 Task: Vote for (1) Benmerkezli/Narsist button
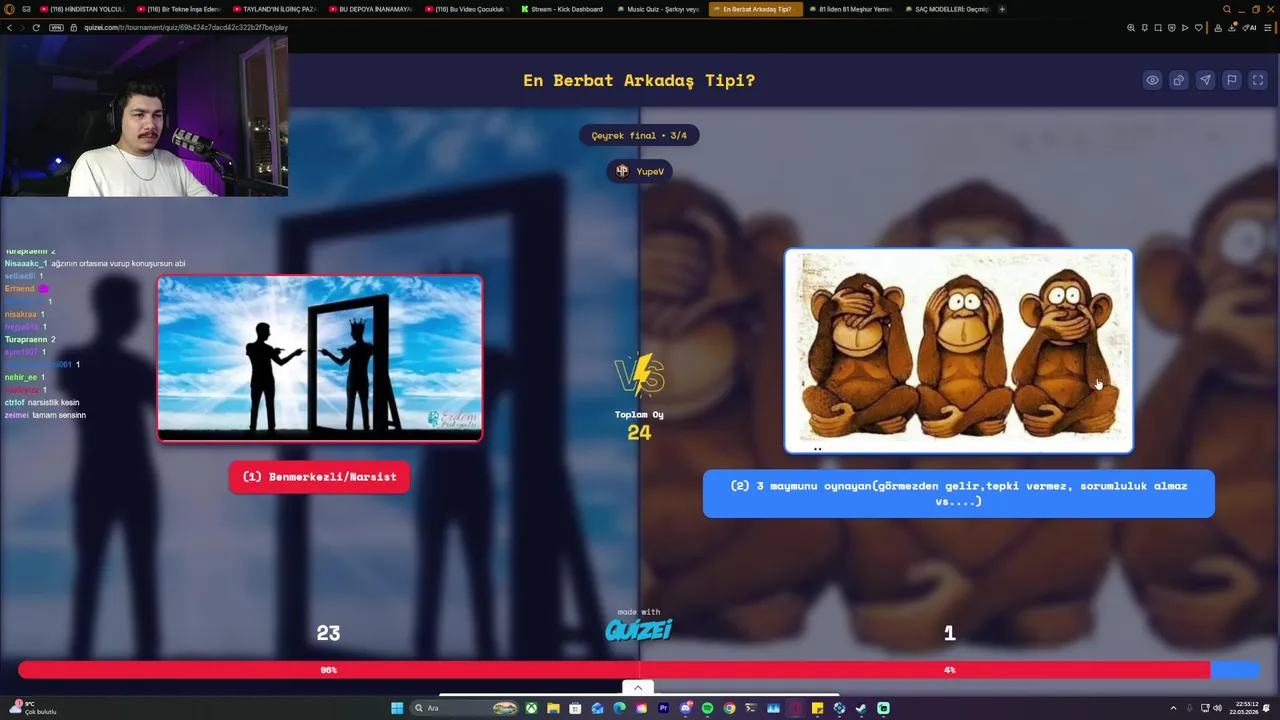319,477
